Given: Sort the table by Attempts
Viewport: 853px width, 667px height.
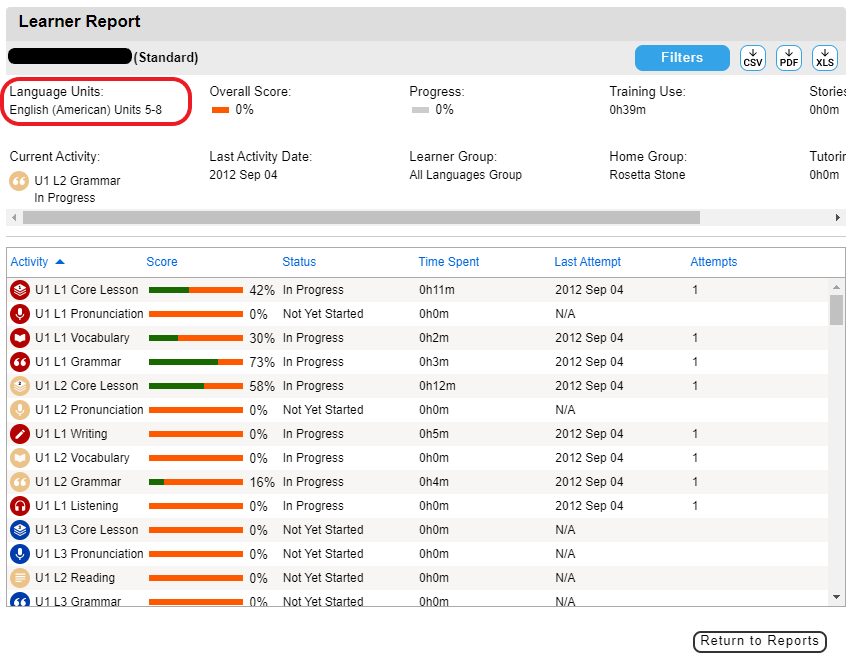Looking at the screenshot, I should (x=713, y=261).
